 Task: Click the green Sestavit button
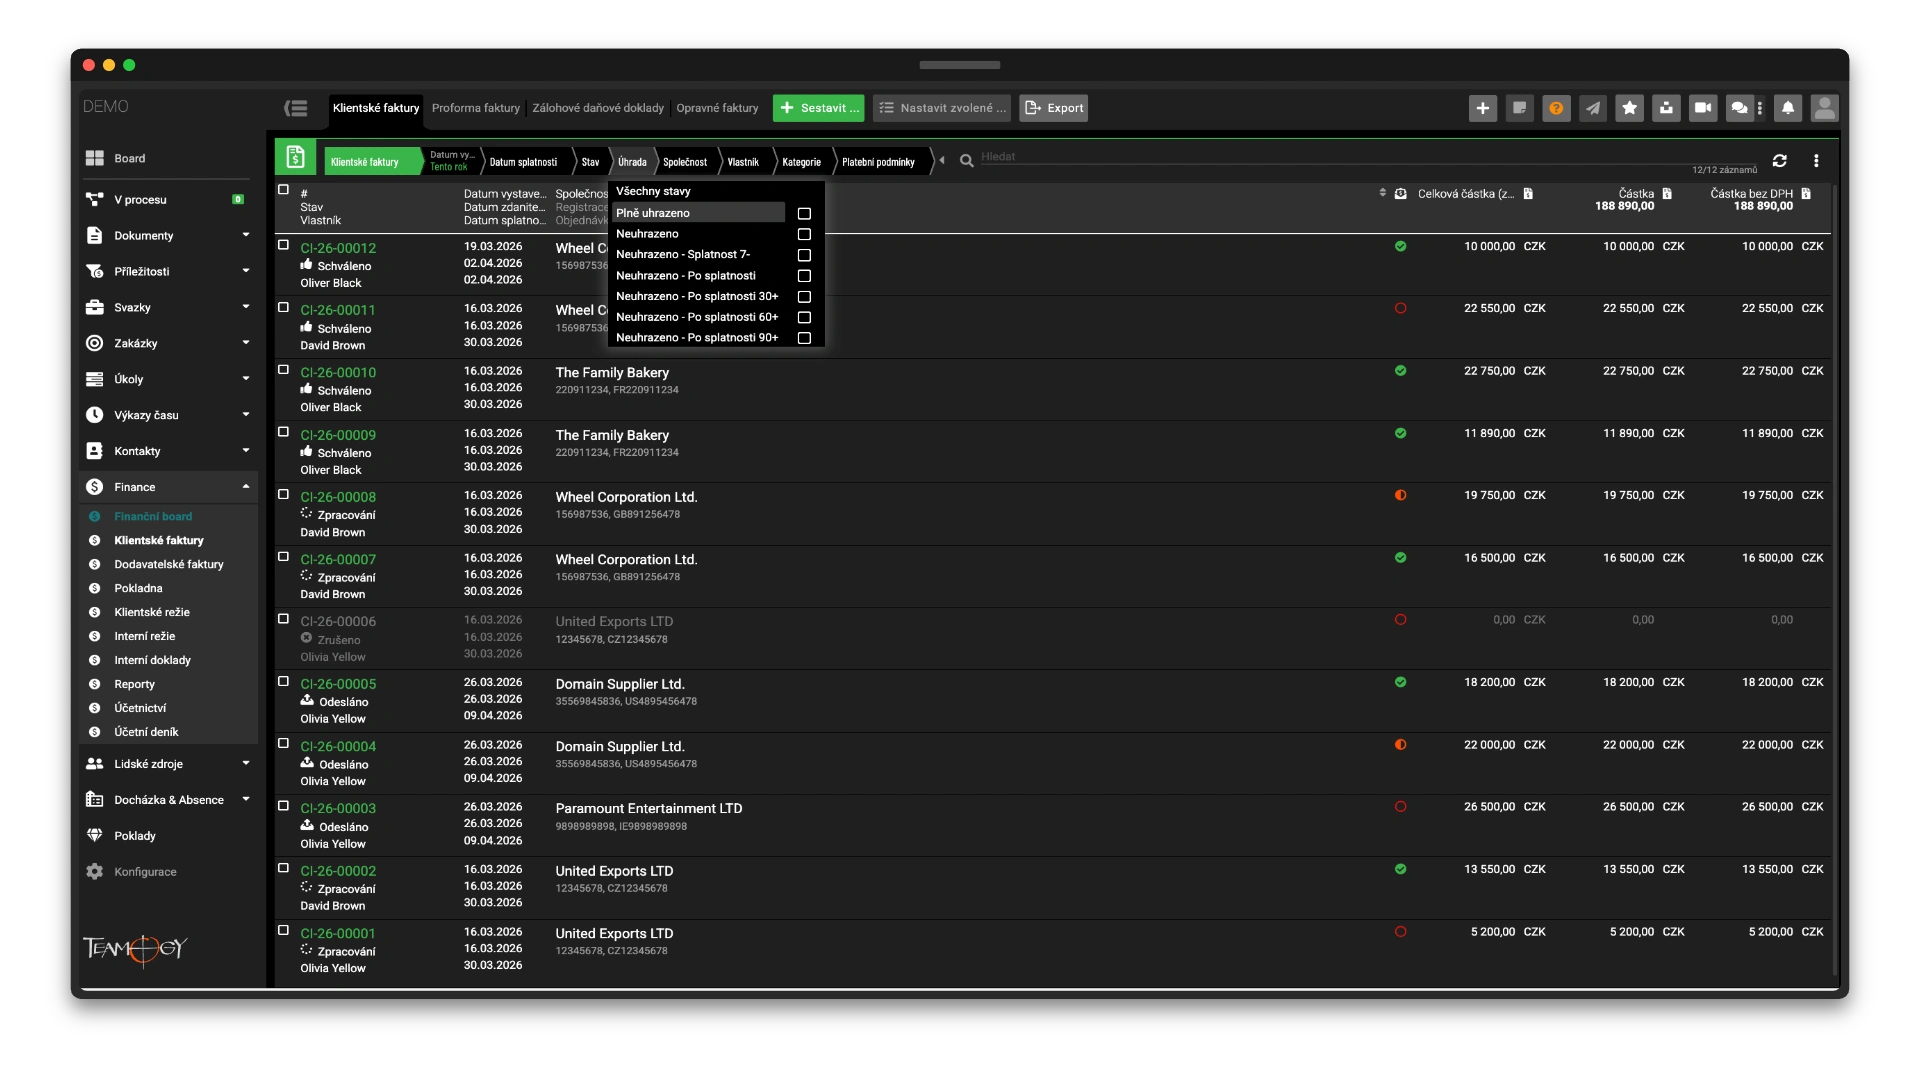pos(819,107)
